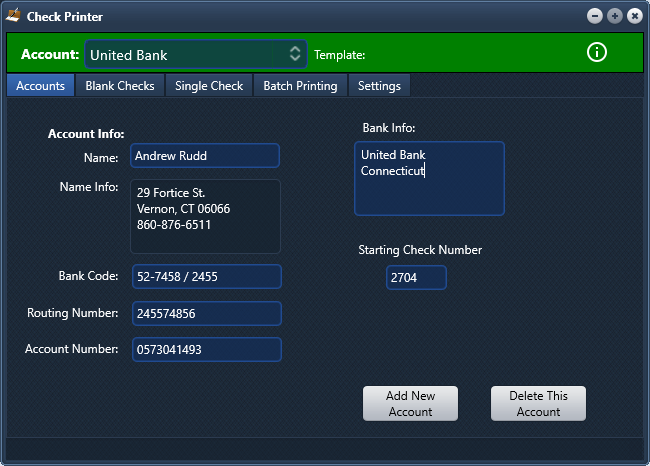The image size is (650, 466).
Task: Click into the Name Info address box
Action: click(206, 216)
